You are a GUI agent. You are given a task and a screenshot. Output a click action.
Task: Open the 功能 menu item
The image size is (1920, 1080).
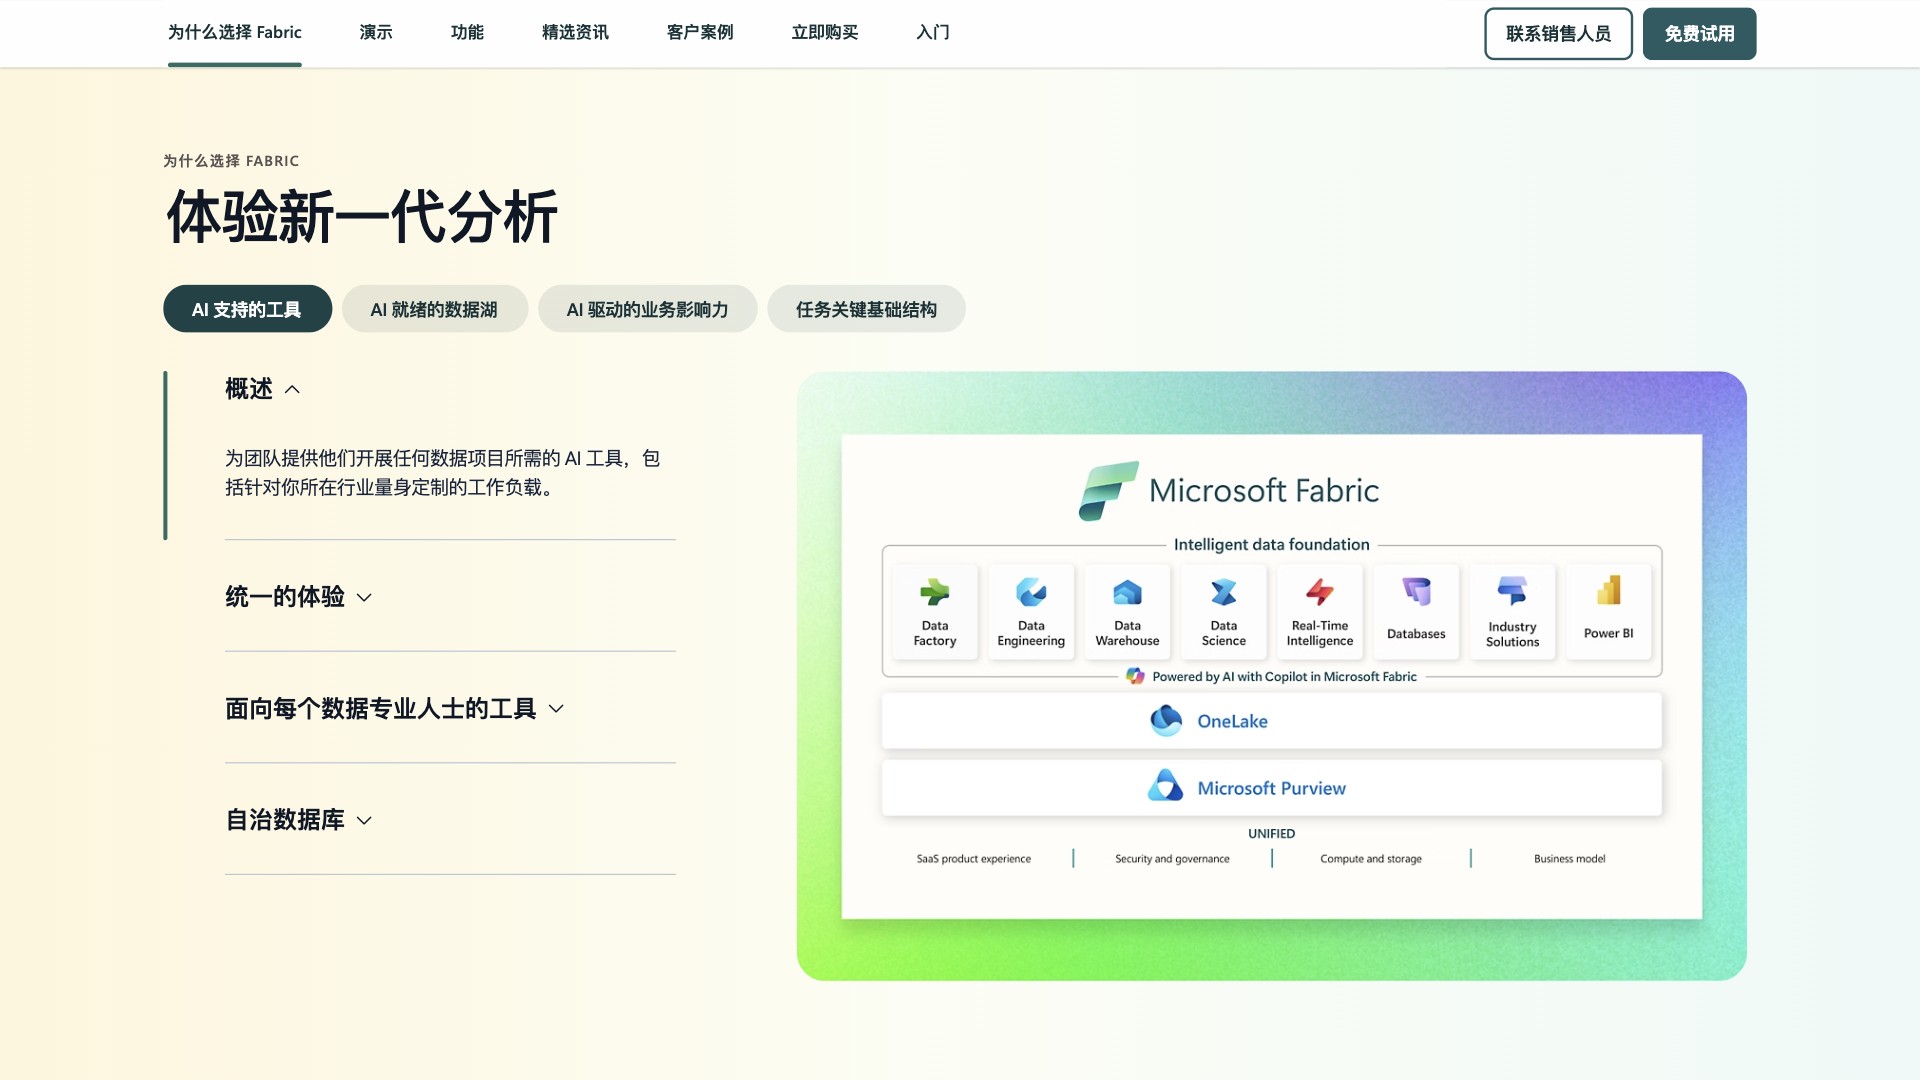467,32
